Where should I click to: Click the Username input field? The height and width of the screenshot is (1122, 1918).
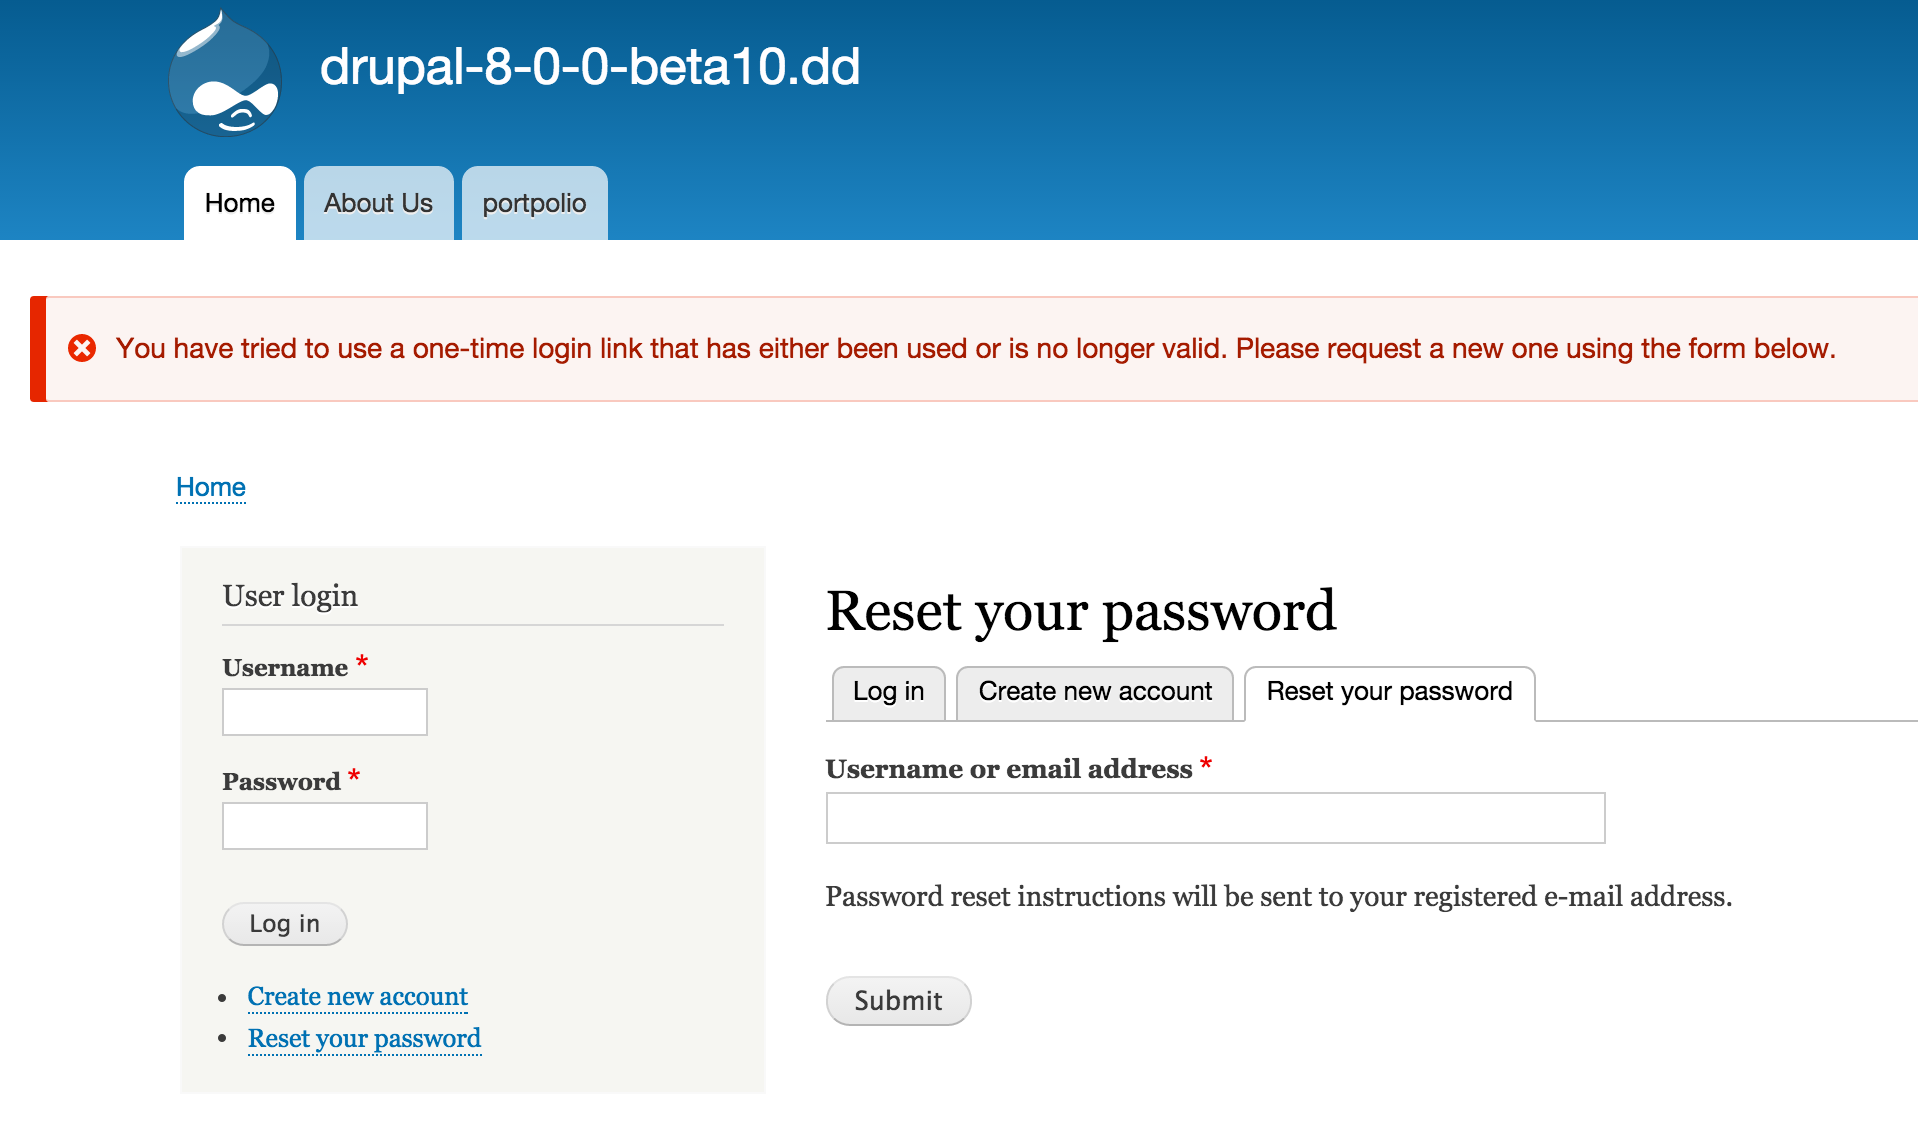click(x=324, y=711)
